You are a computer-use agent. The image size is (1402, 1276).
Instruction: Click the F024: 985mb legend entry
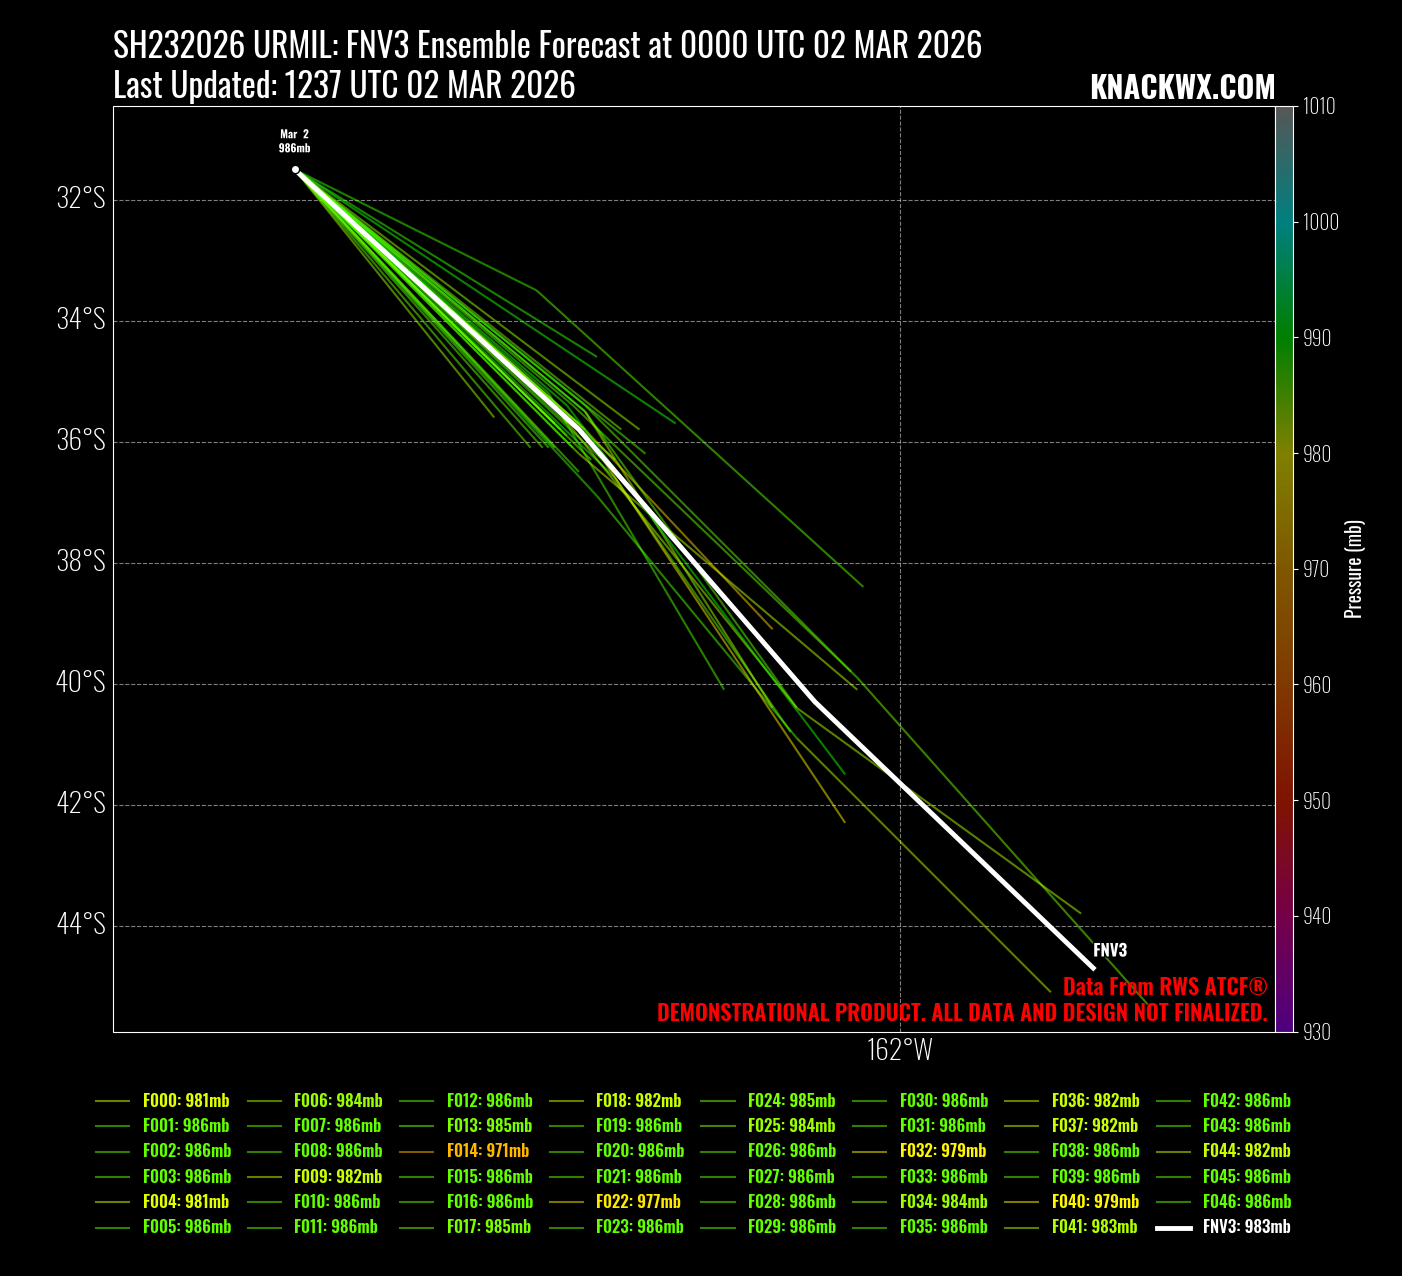click(791, 1101)
